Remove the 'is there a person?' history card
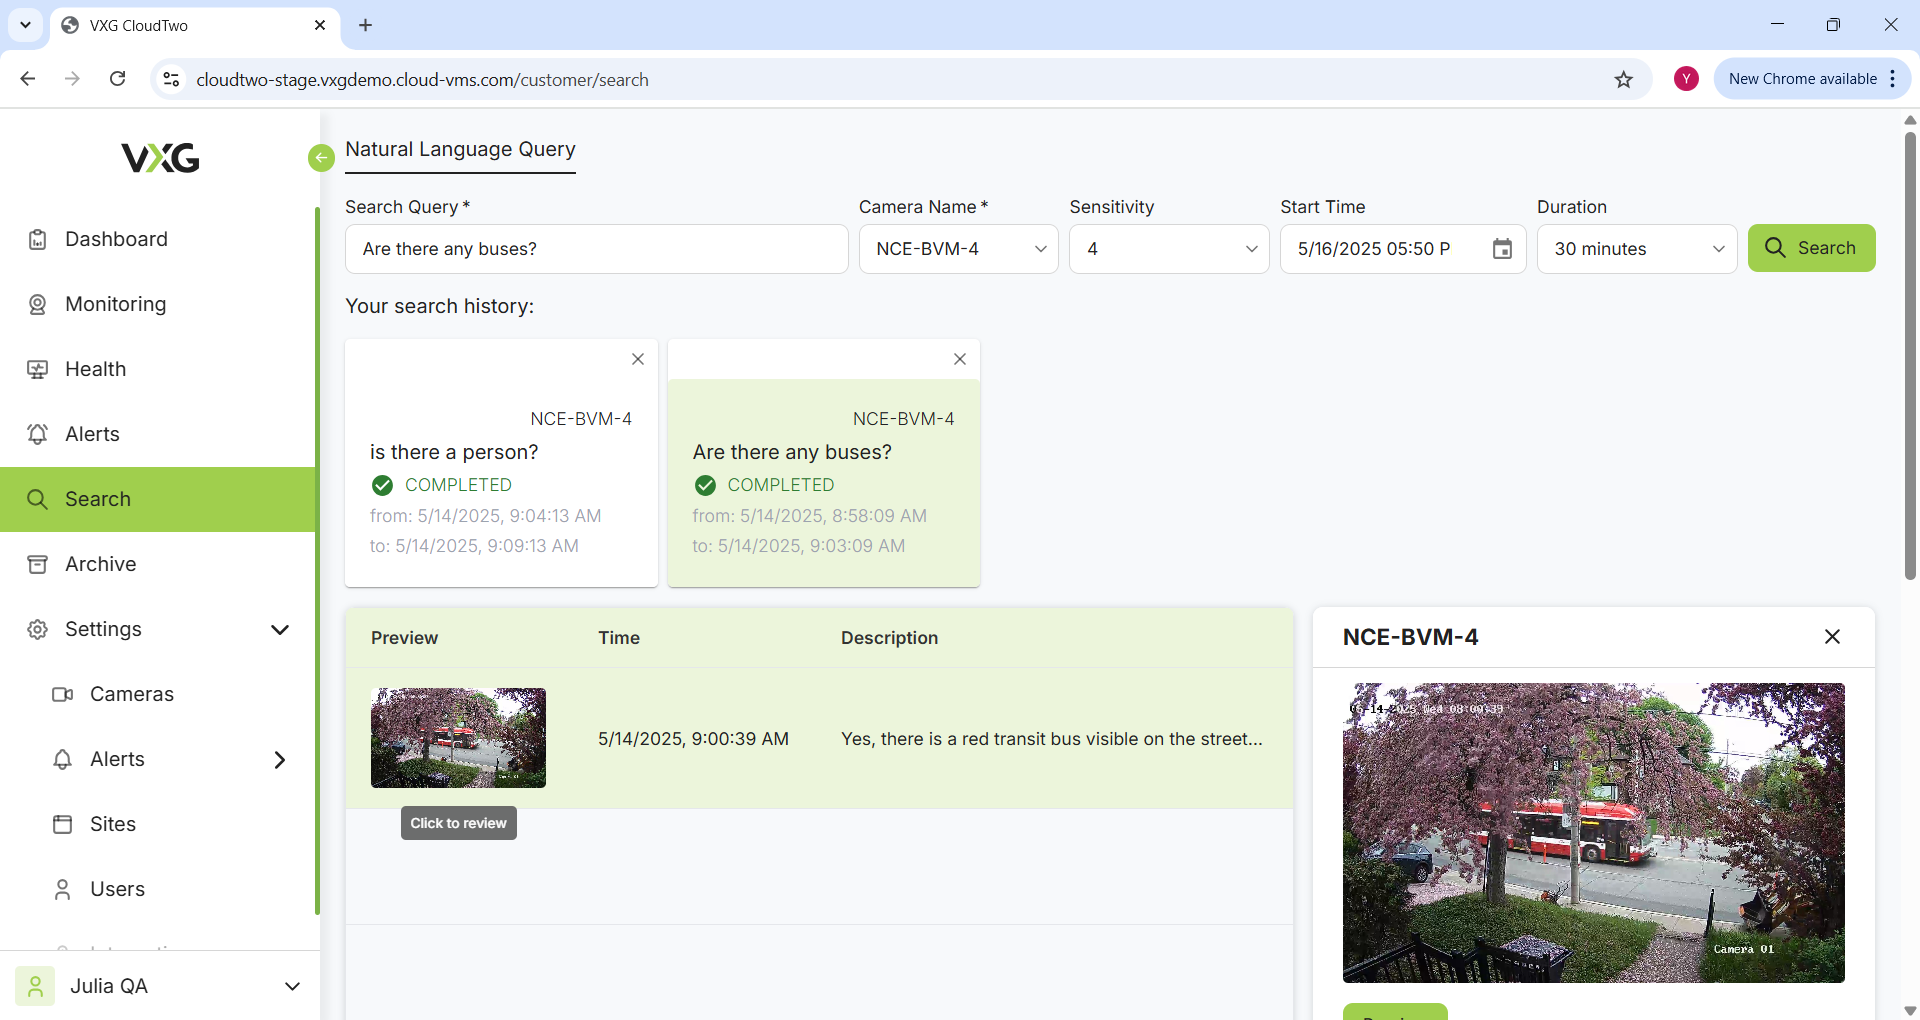Screen dimensions: 1920x1020 [637, 359]
